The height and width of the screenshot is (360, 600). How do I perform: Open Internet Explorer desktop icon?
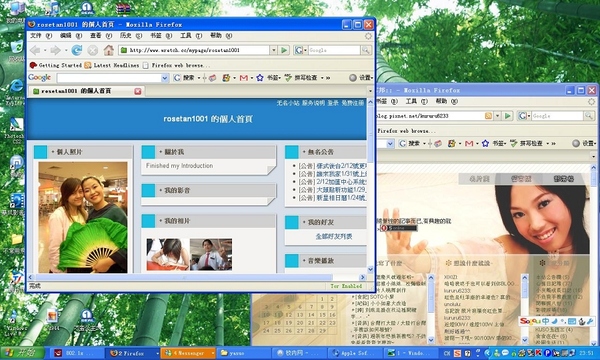point(16,85)
